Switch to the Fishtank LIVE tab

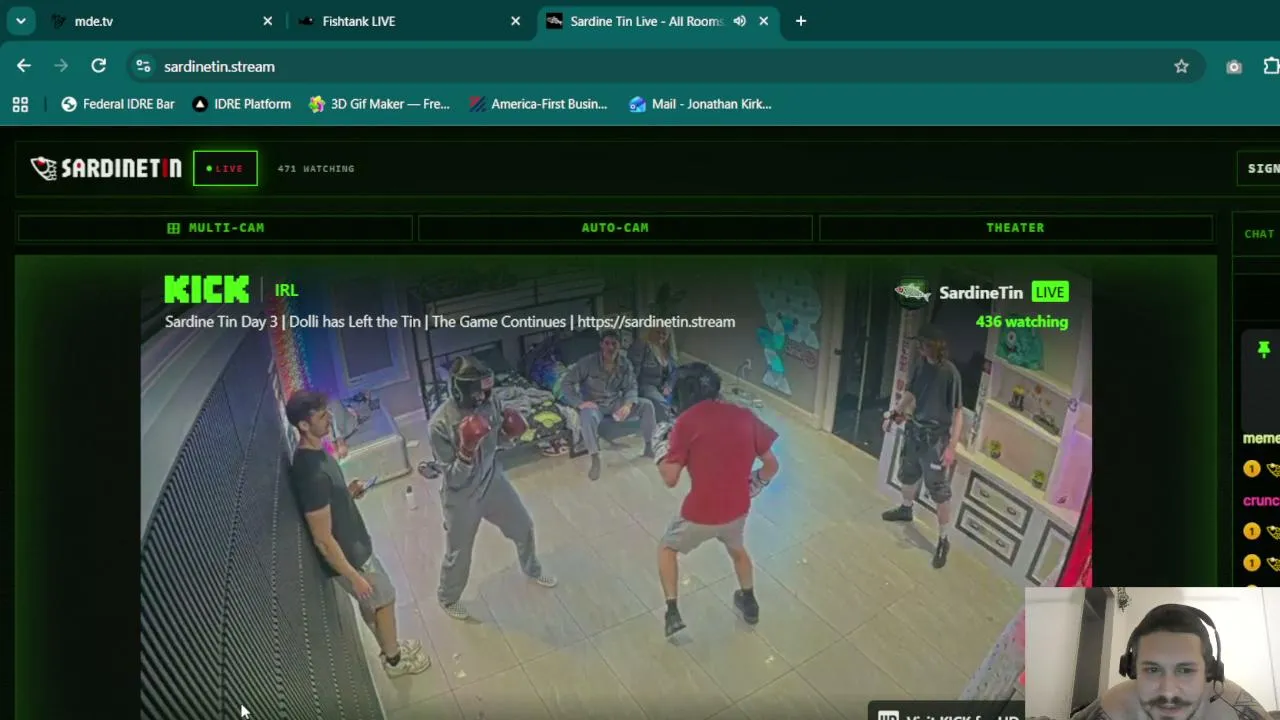410,21
